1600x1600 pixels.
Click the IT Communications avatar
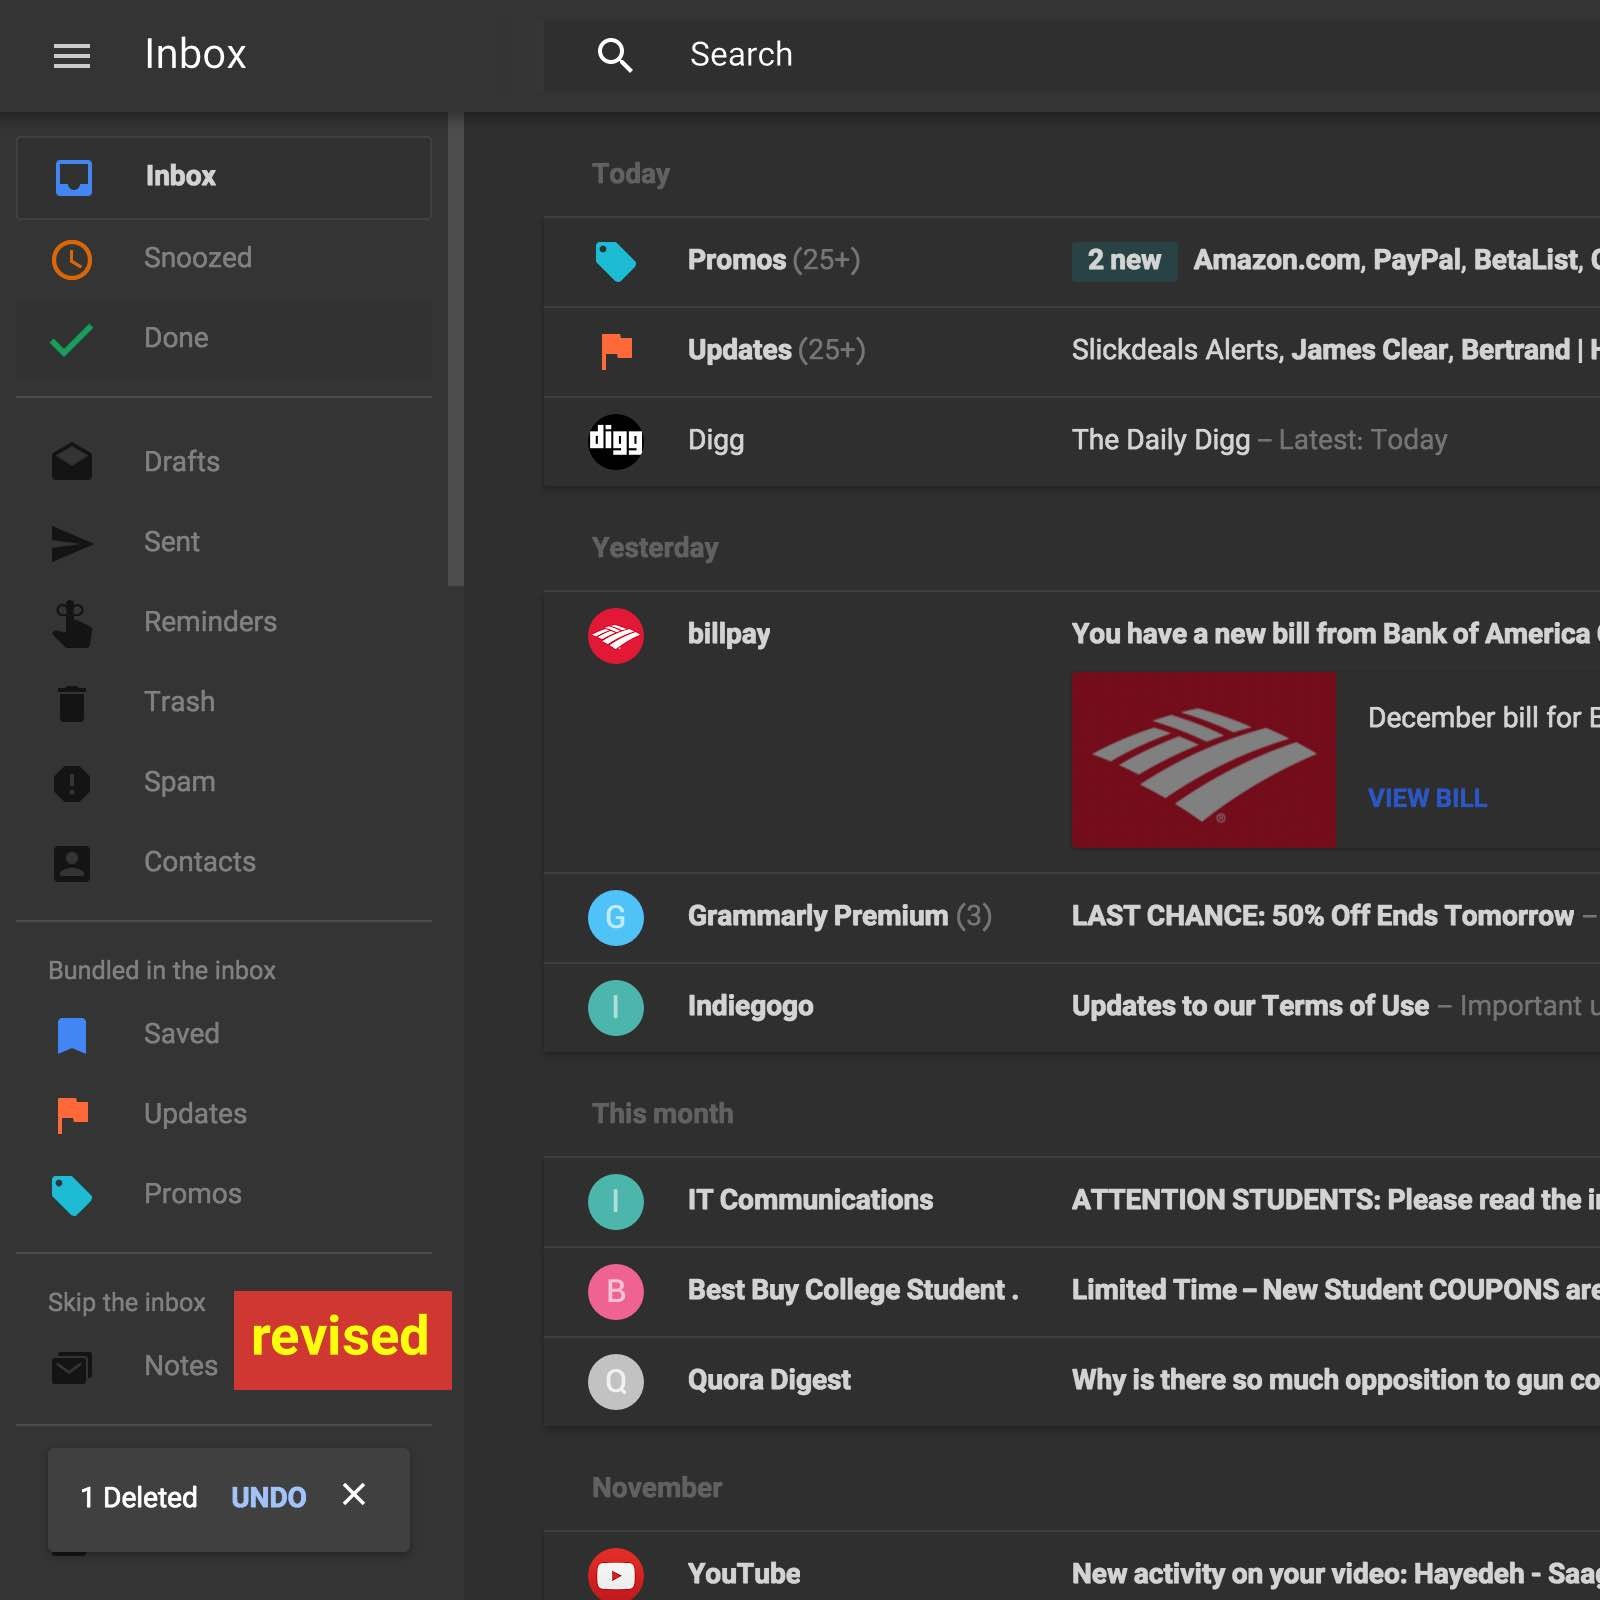pos(616,1201)
